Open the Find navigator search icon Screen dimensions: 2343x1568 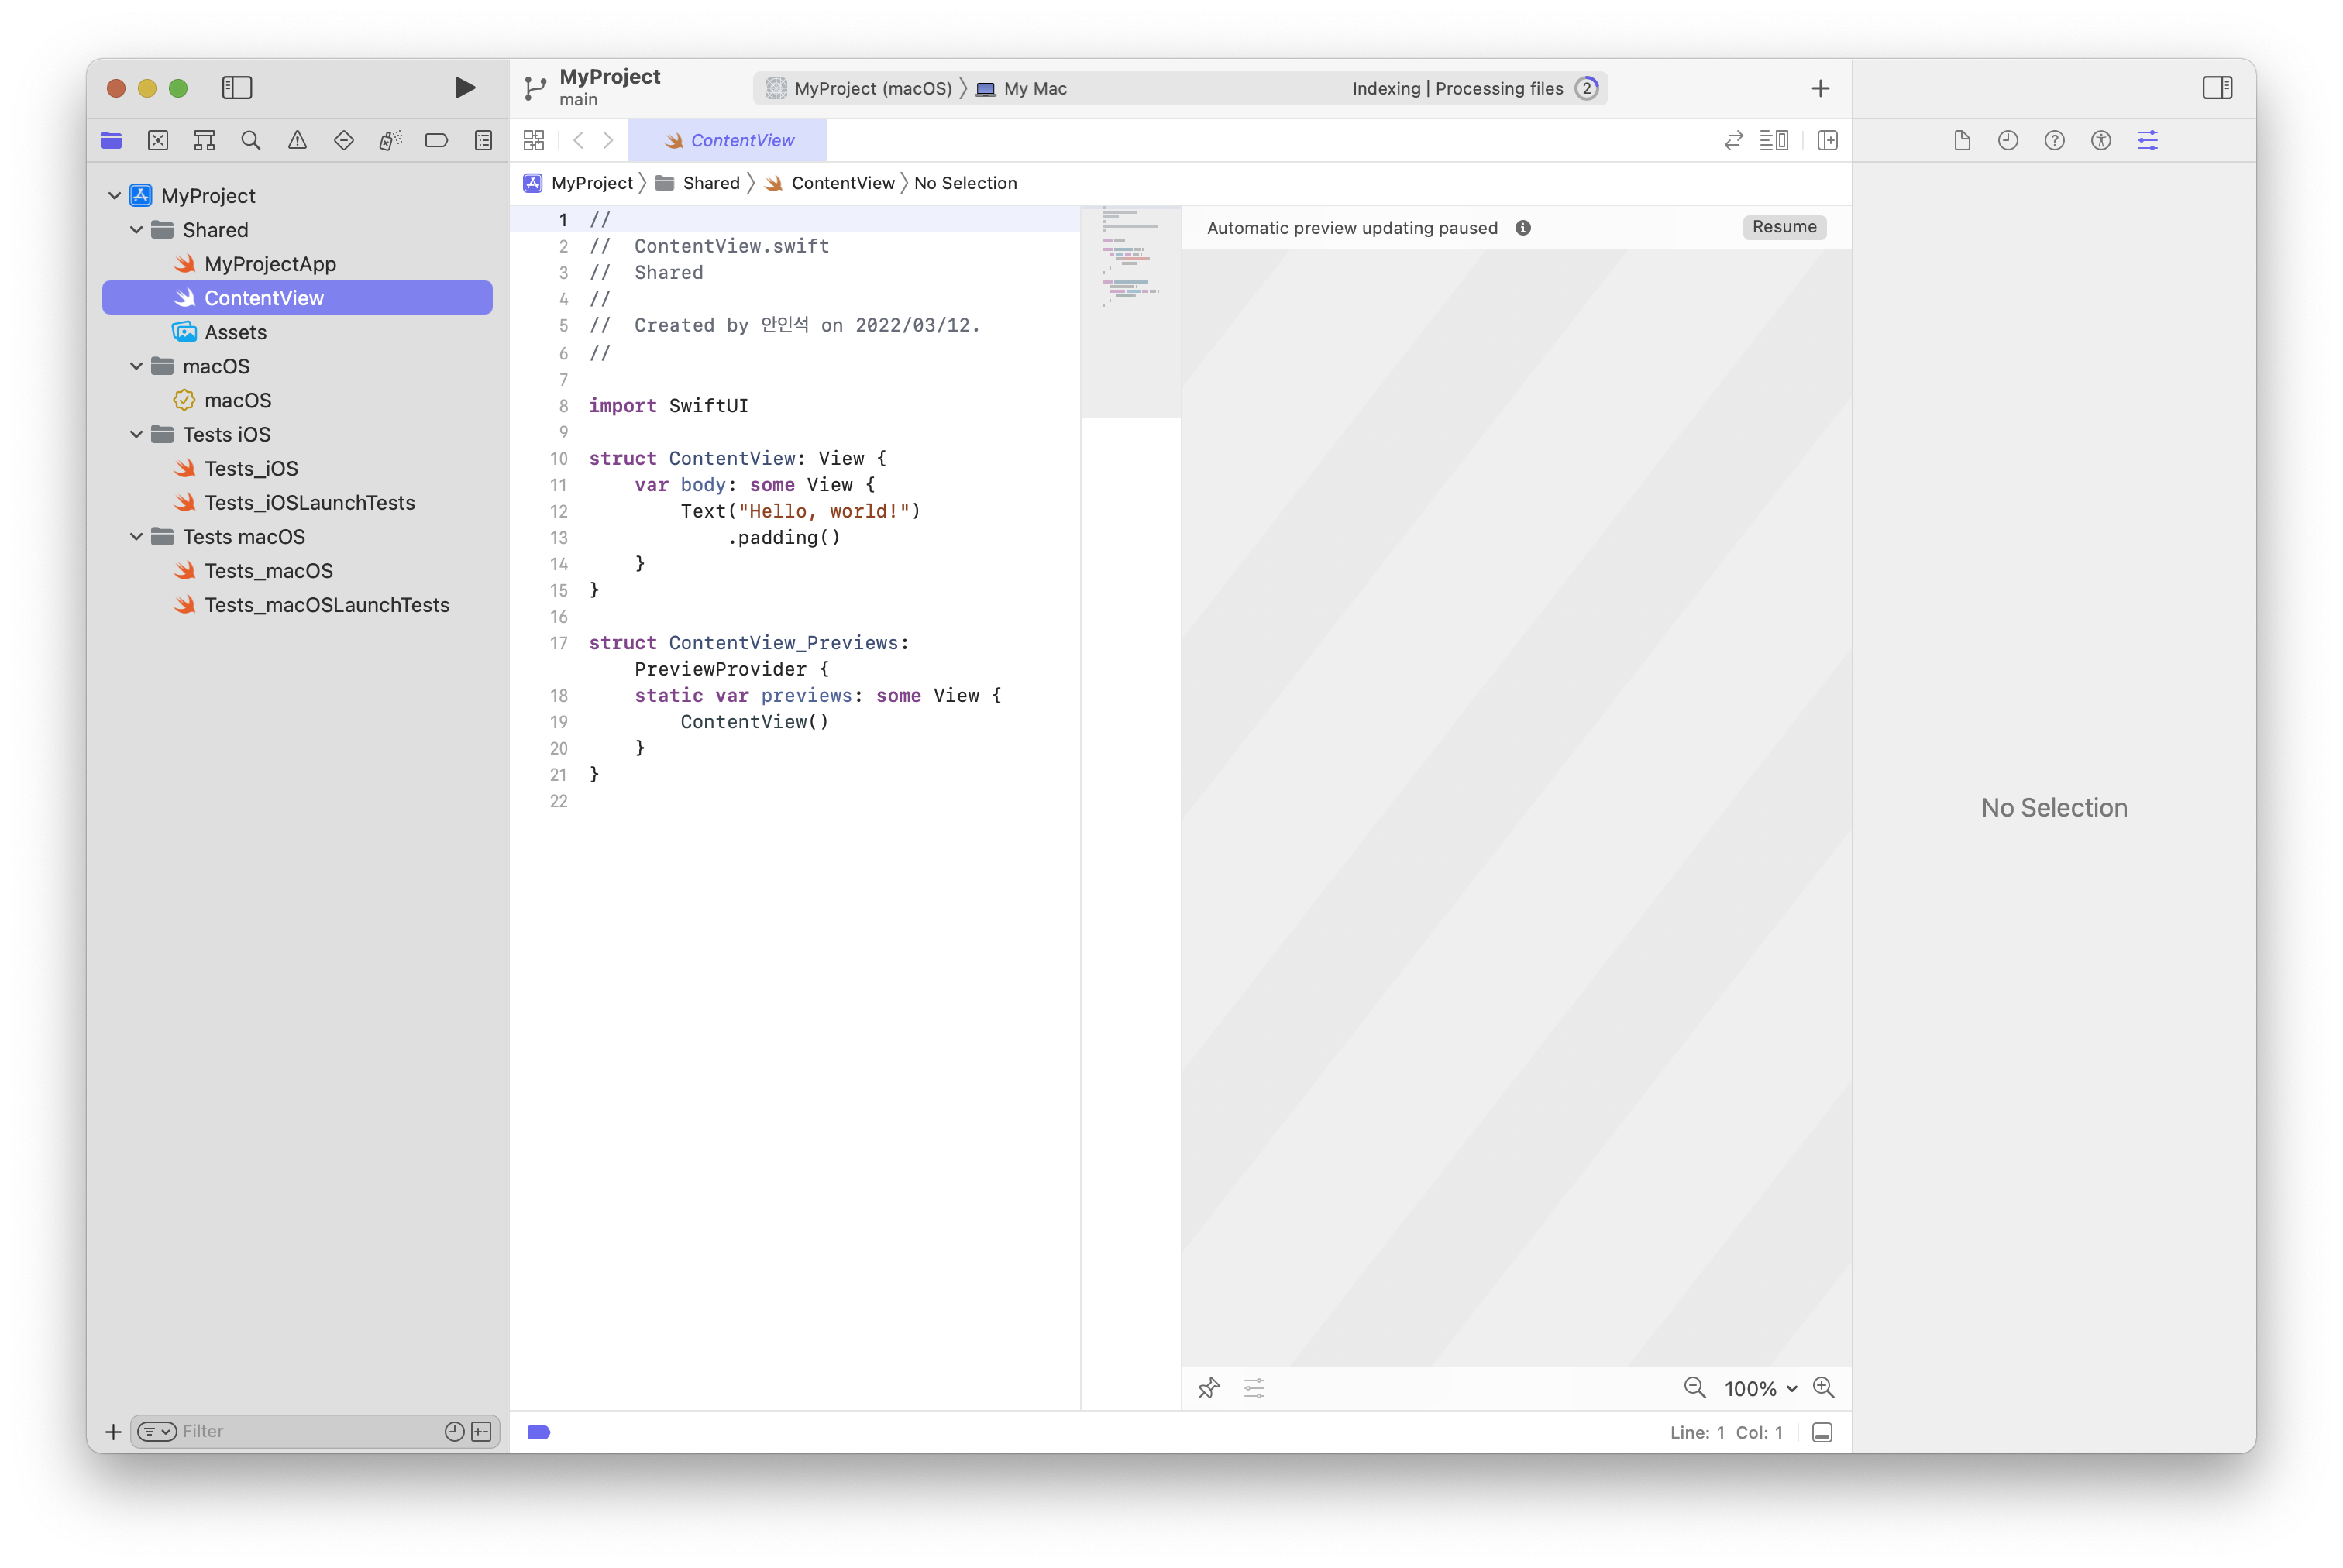[x=251, y=141]
